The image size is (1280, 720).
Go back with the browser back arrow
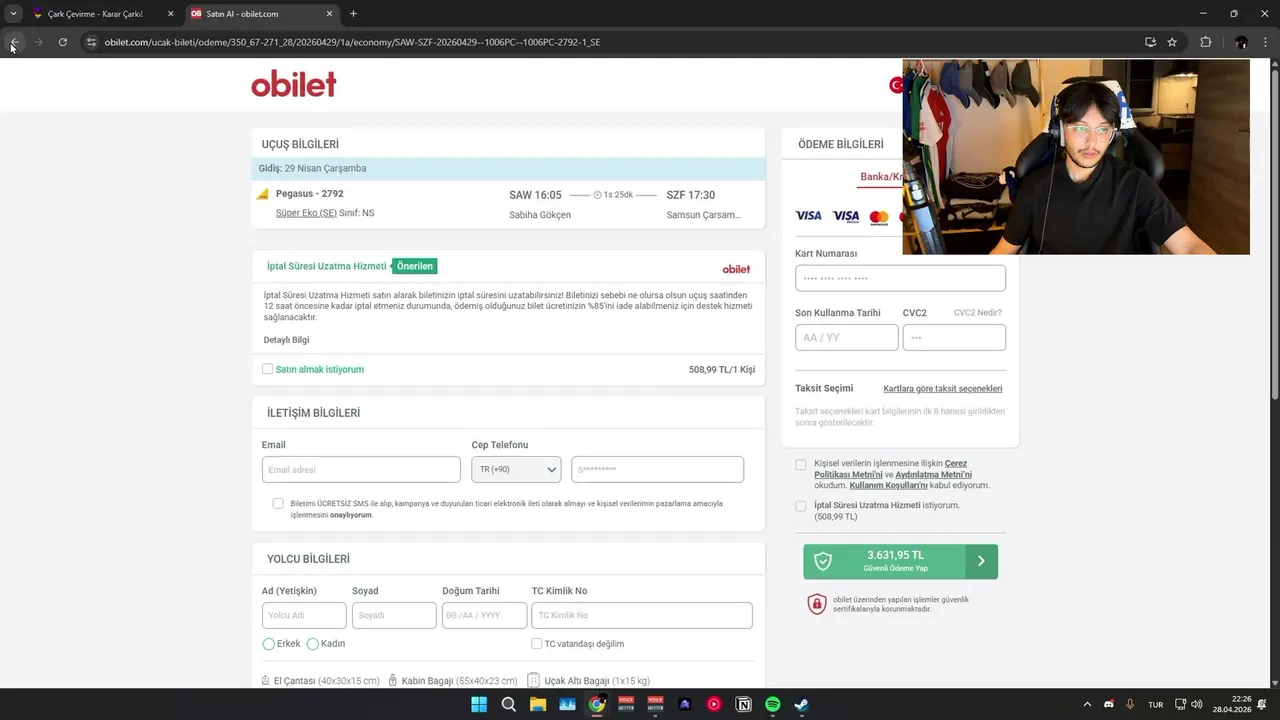pyautogui.click(x=14, y=42)
